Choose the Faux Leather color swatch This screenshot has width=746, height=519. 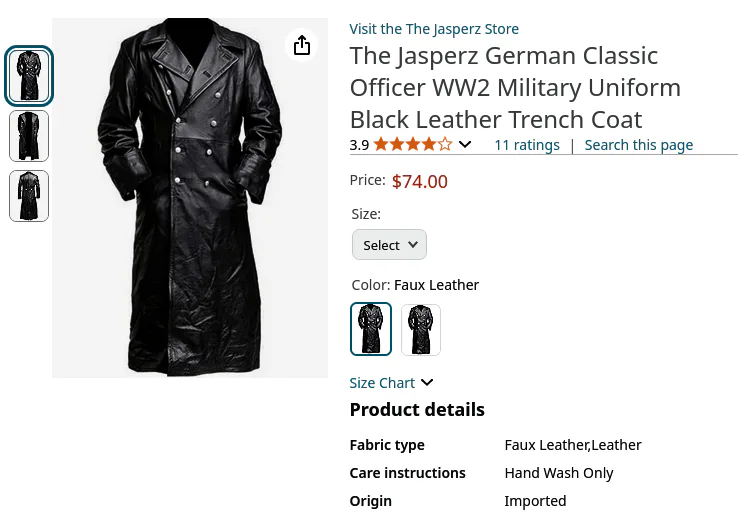click(x=371, y=329)
